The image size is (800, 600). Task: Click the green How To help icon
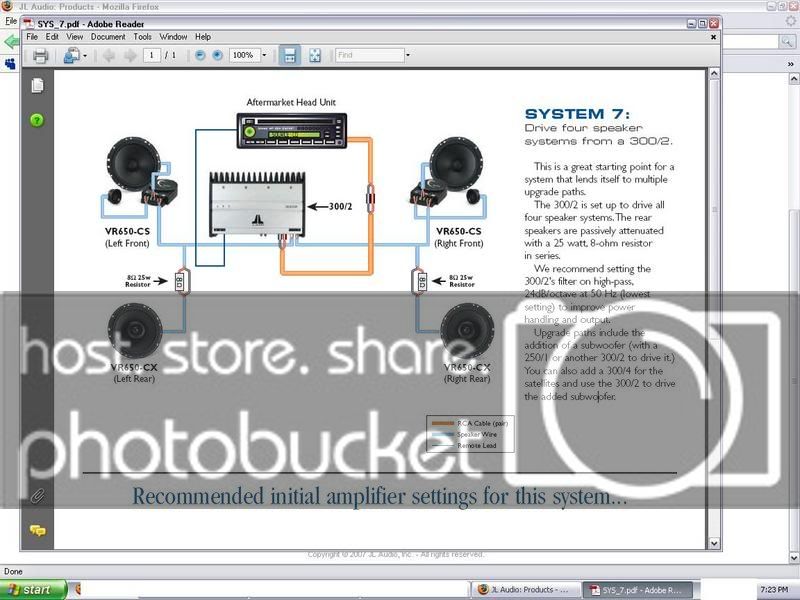pos(37,120)
